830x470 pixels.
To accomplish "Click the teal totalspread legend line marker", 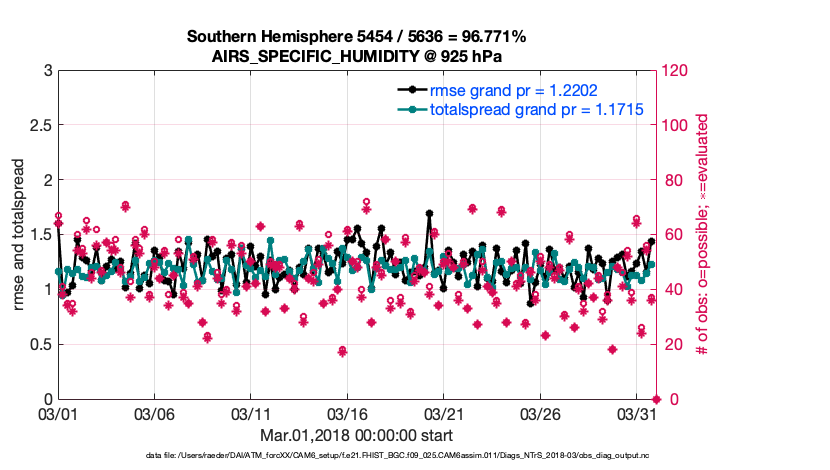I will click(409, 108).
